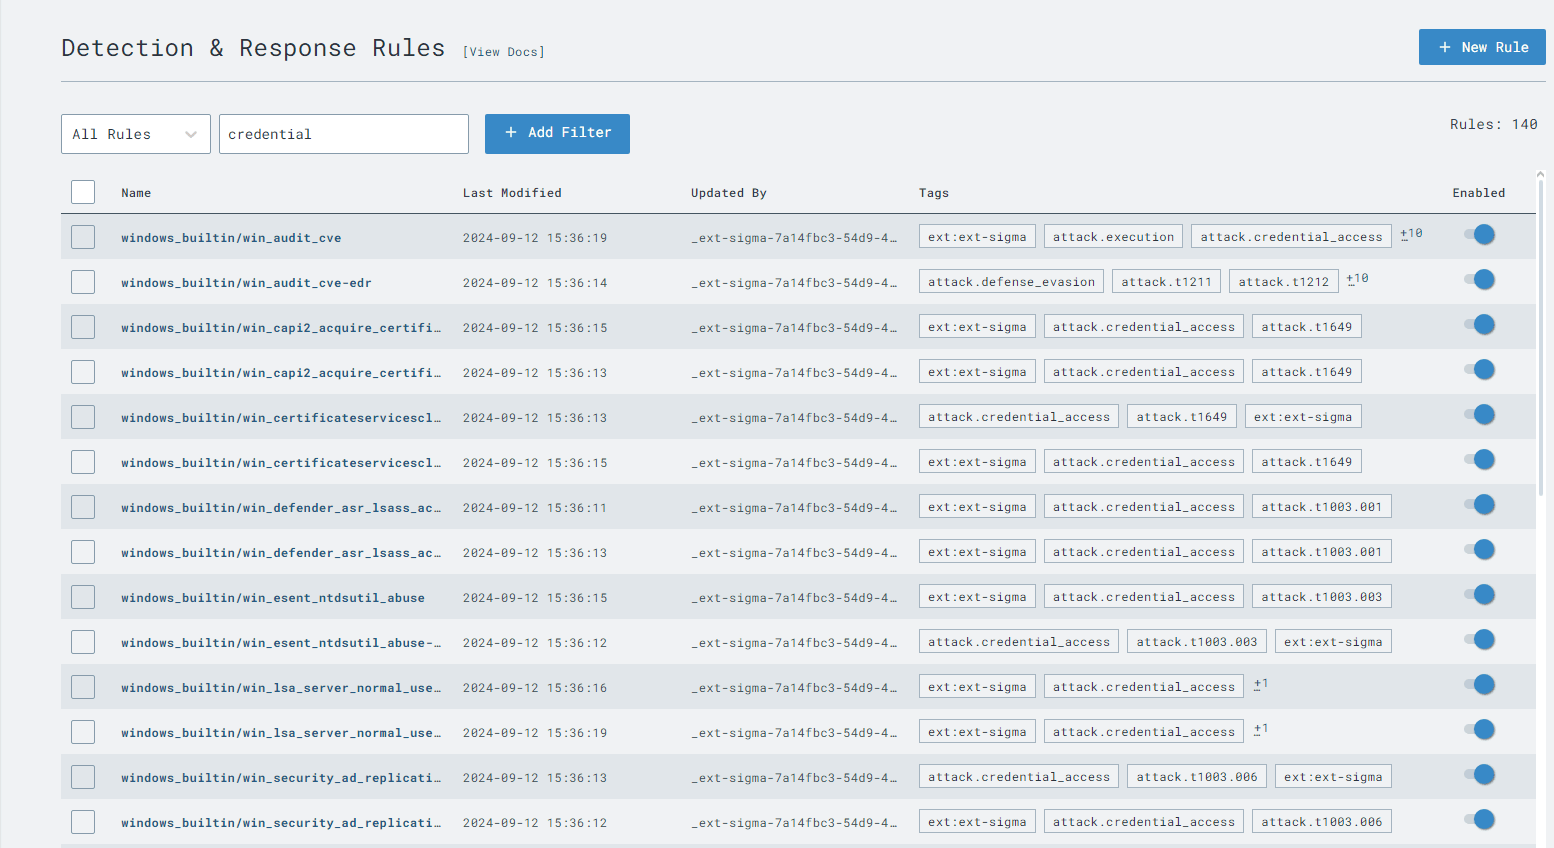Select checkbox for win_esent_ntdsutil_abuse rule

click(83, 597)
